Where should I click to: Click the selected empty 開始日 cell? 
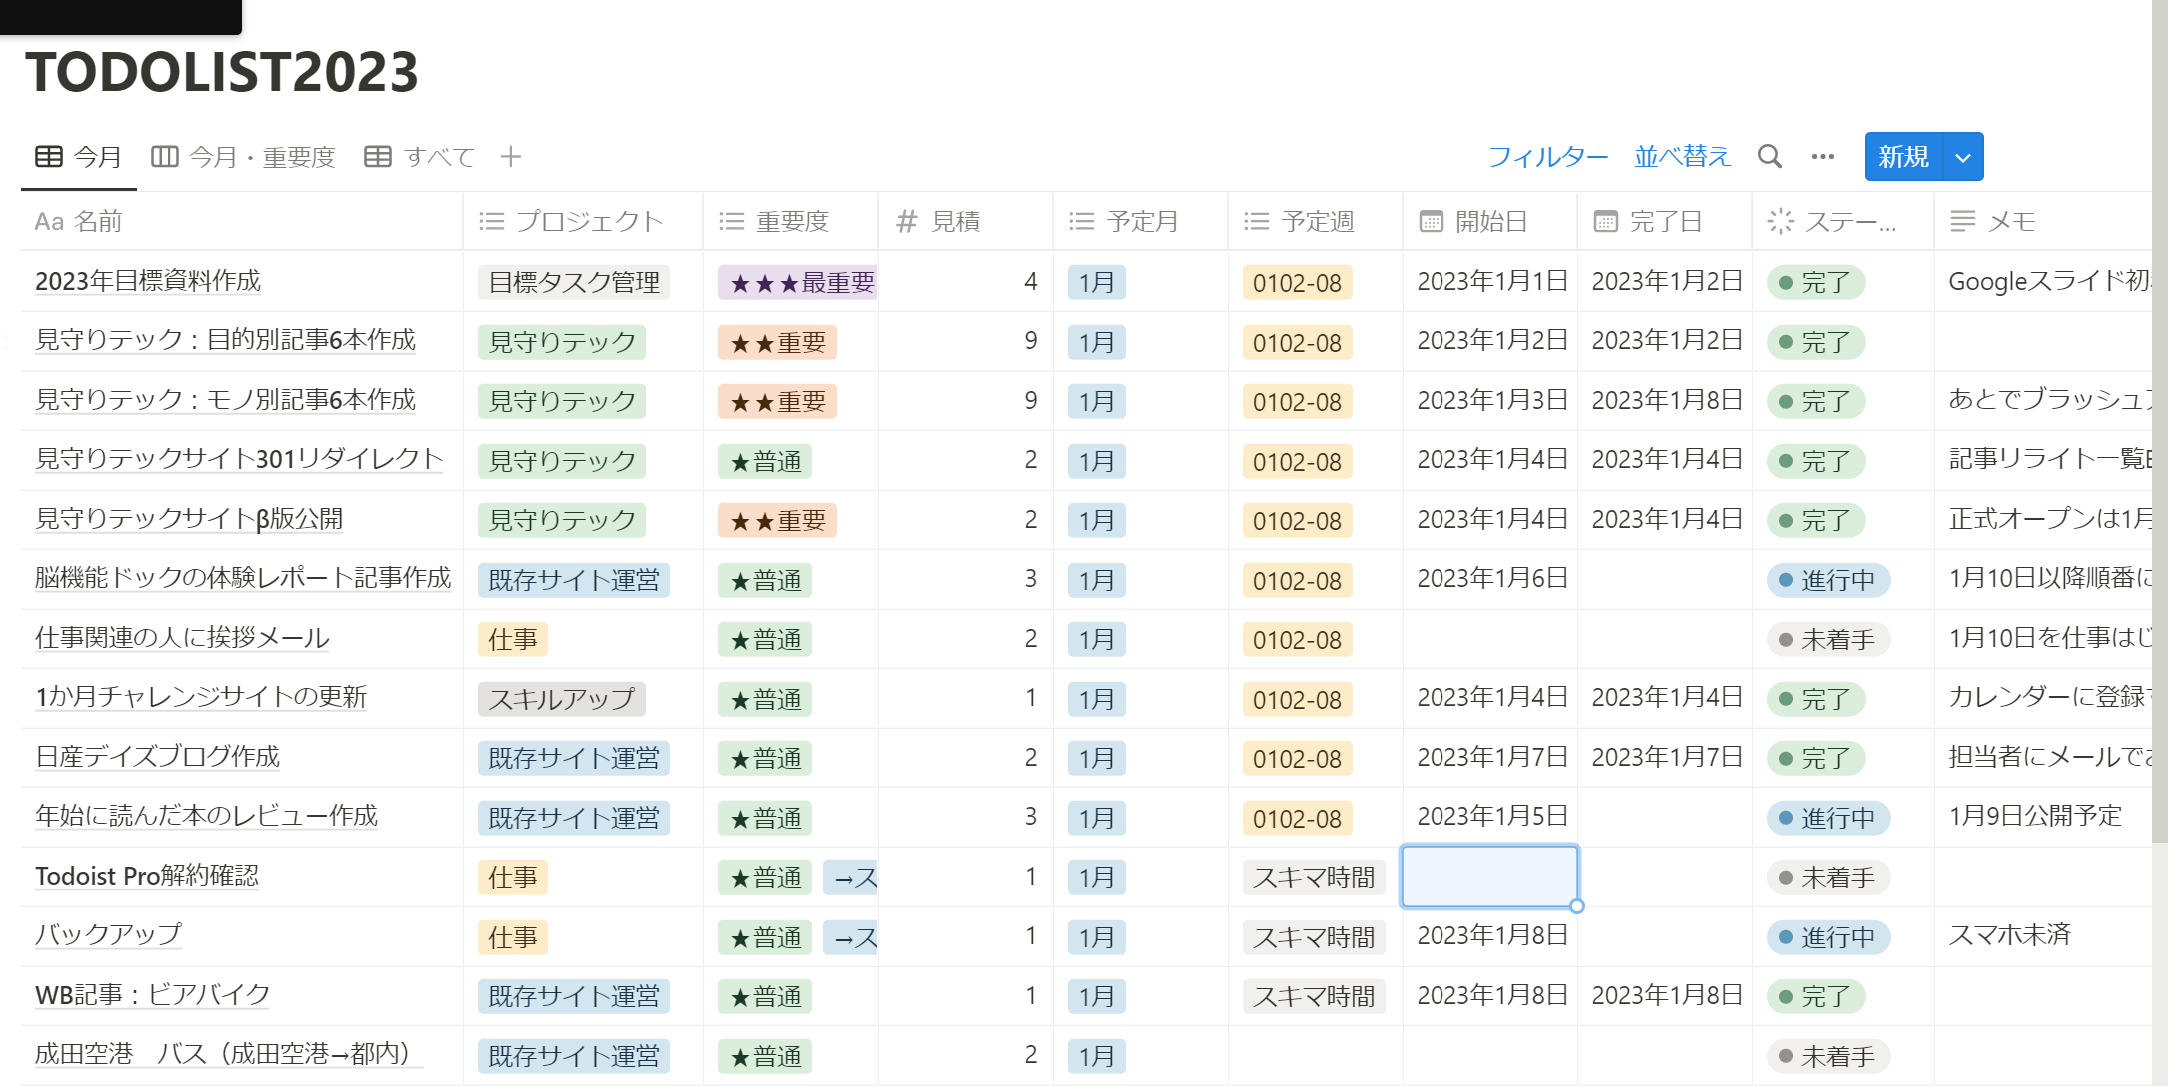tap(1488, 876)
